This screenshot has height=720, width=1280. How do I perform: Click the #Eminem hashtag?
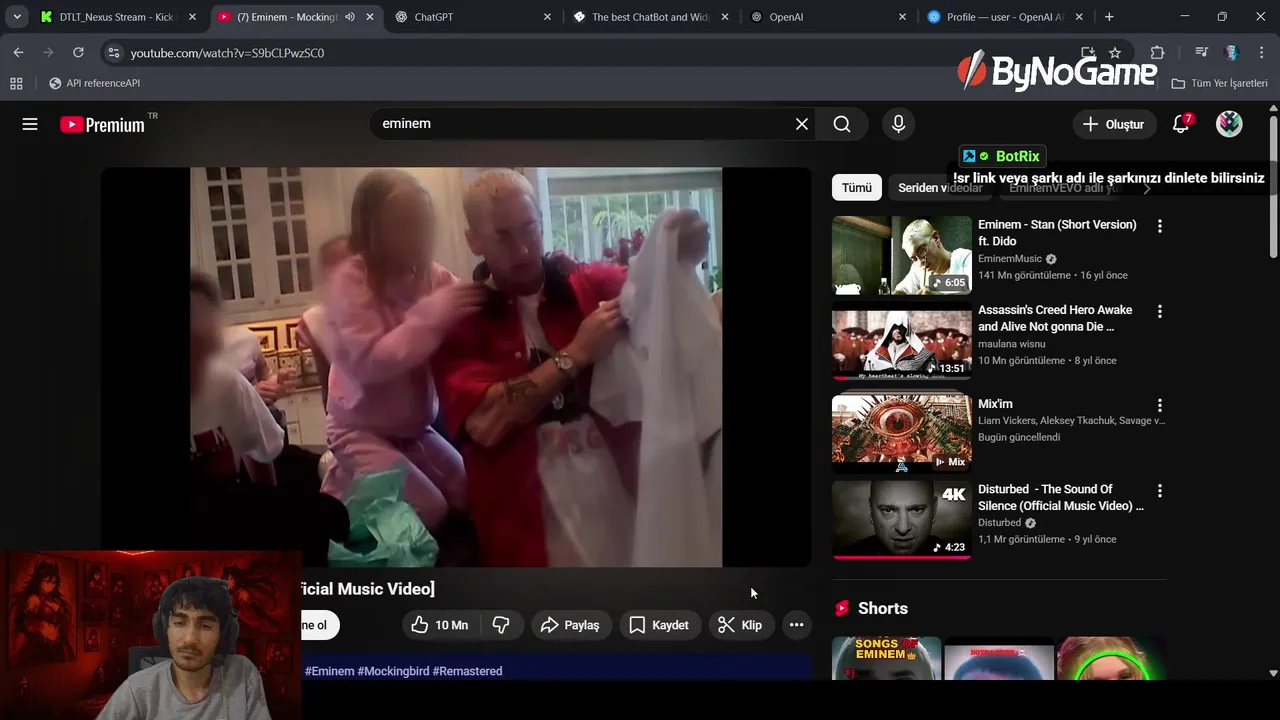329,671
